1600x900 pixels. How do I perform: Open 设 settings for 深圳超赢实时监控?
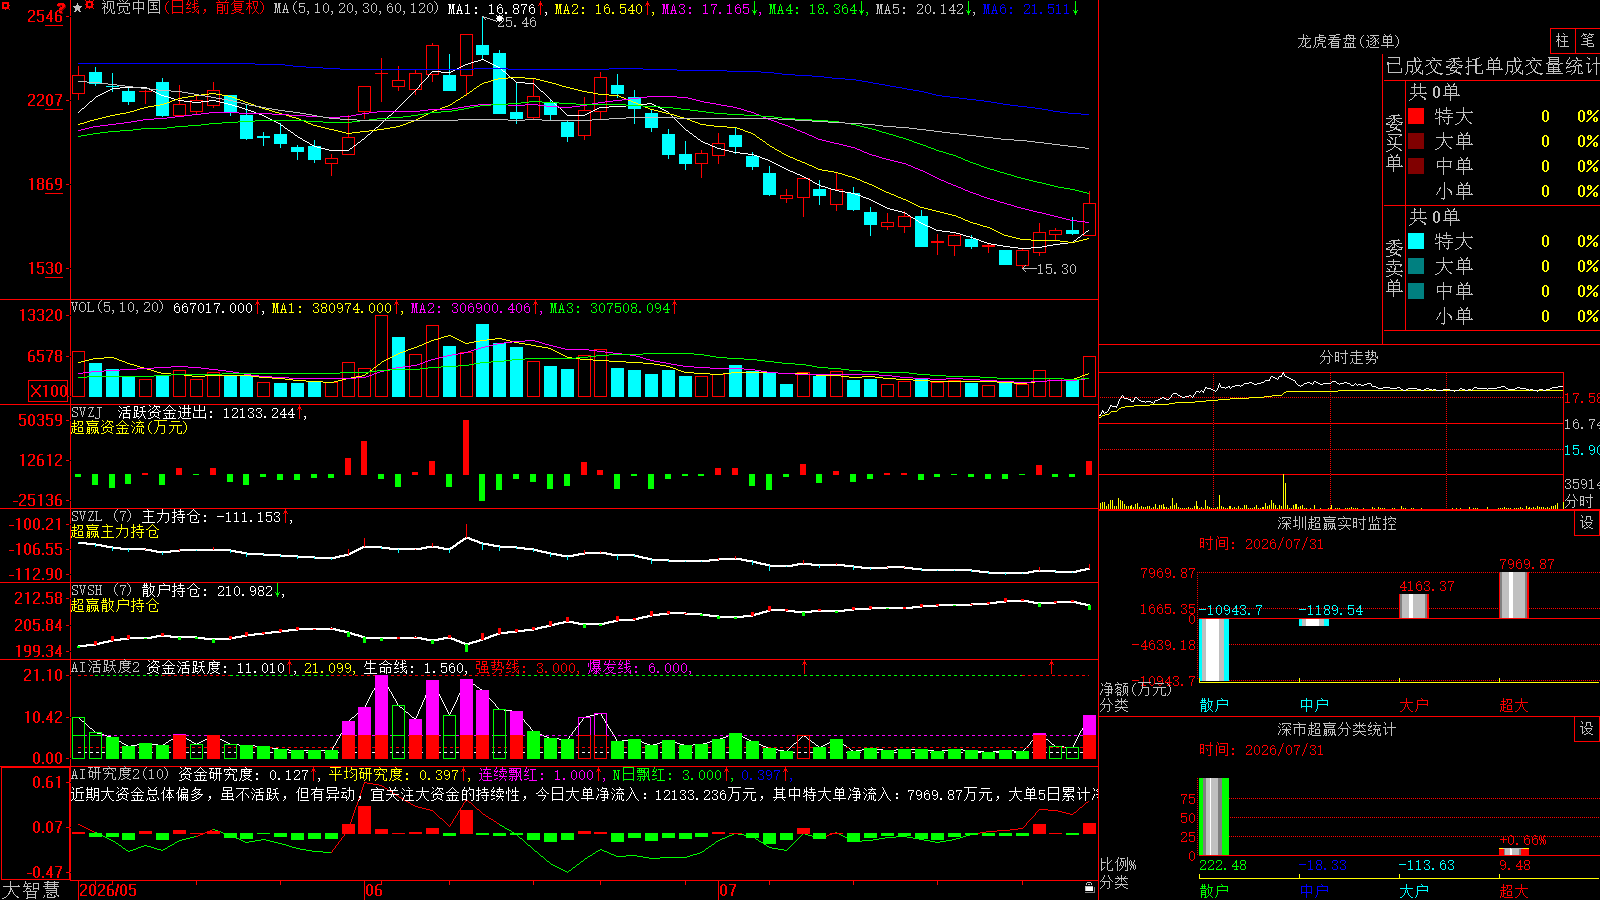click(1587, 523)
